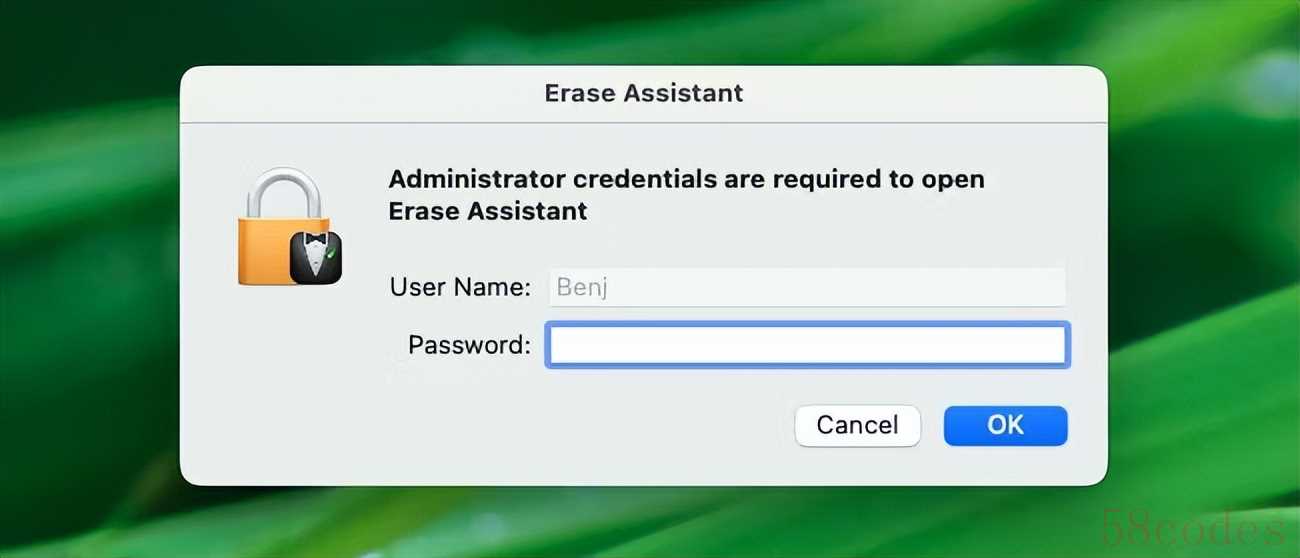Image resolution: width=1300 pixels, height=558 pixels.
Task: Confirm credentials with the OK button
Action: click(x=1005, y=425)
